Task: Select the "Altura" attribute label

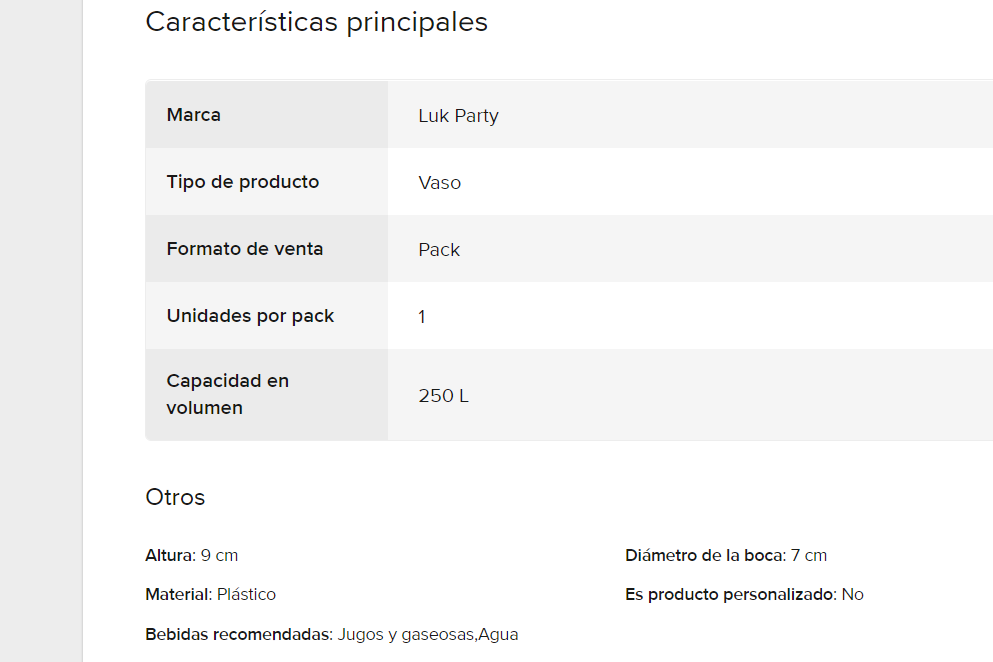Action: (x=168, y=555)
